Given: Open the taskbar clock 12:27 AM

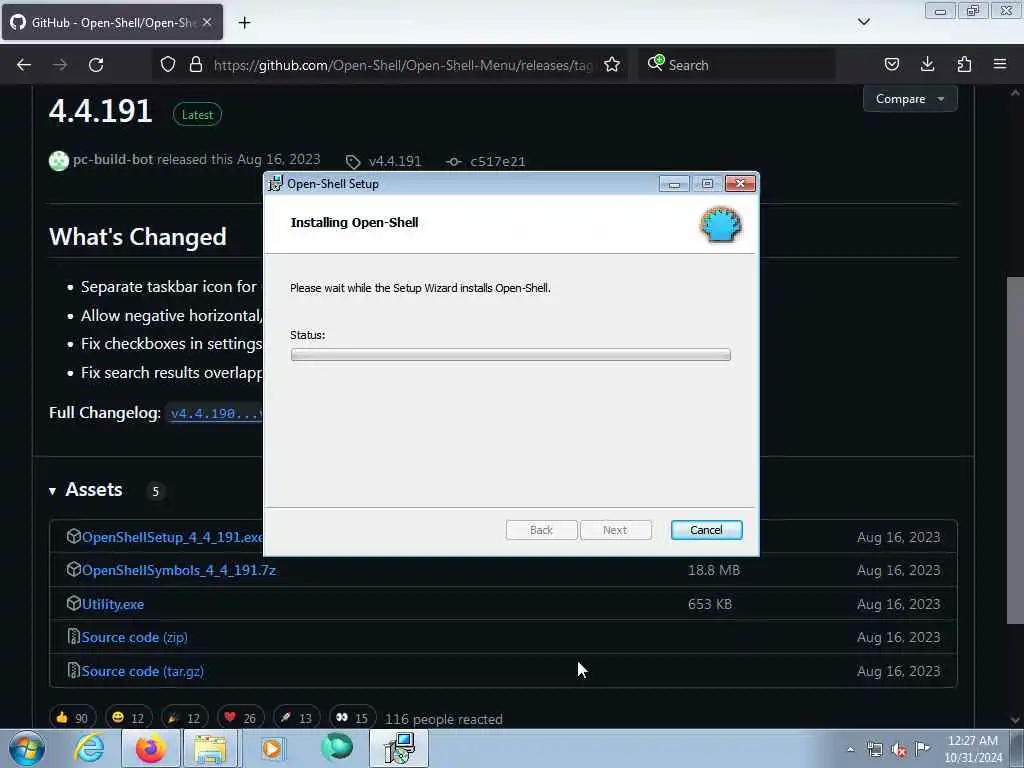Looking at the screenshot, I should click(973, 749).
